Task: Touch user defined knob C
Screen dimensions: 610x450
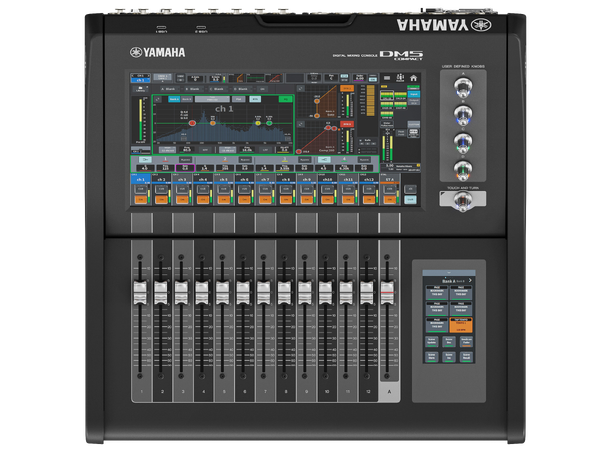Action: pyautogui.click(x=463, y=143)
